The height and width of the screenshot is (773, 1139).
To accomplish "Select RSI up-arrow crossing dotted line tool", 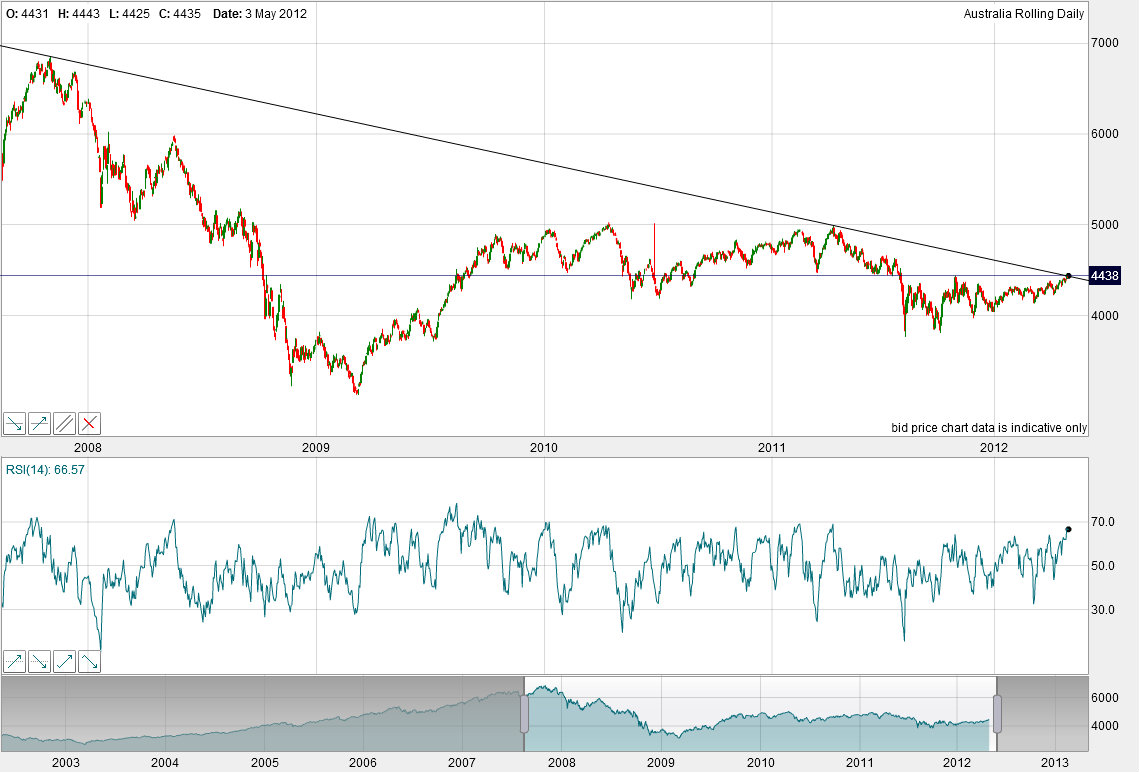I will pyautogui.click(x=14, y=661).
